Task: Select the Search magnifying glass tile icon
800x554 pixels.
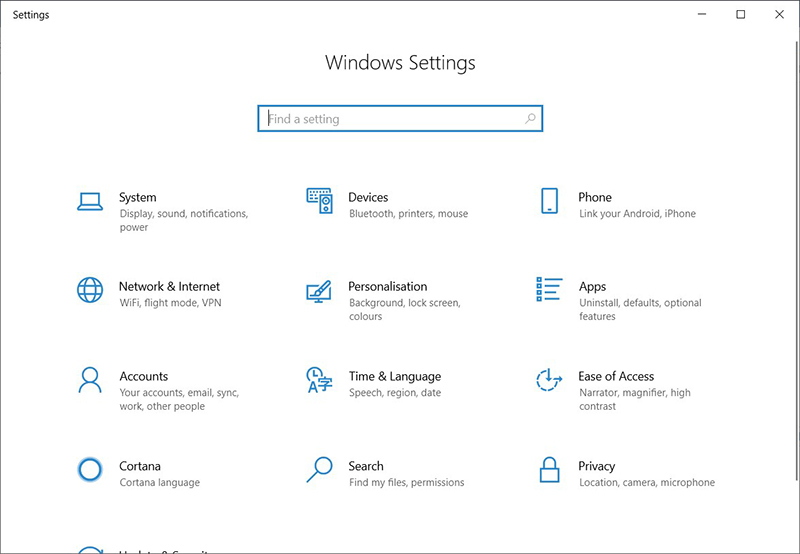Action: click(319, 469)
